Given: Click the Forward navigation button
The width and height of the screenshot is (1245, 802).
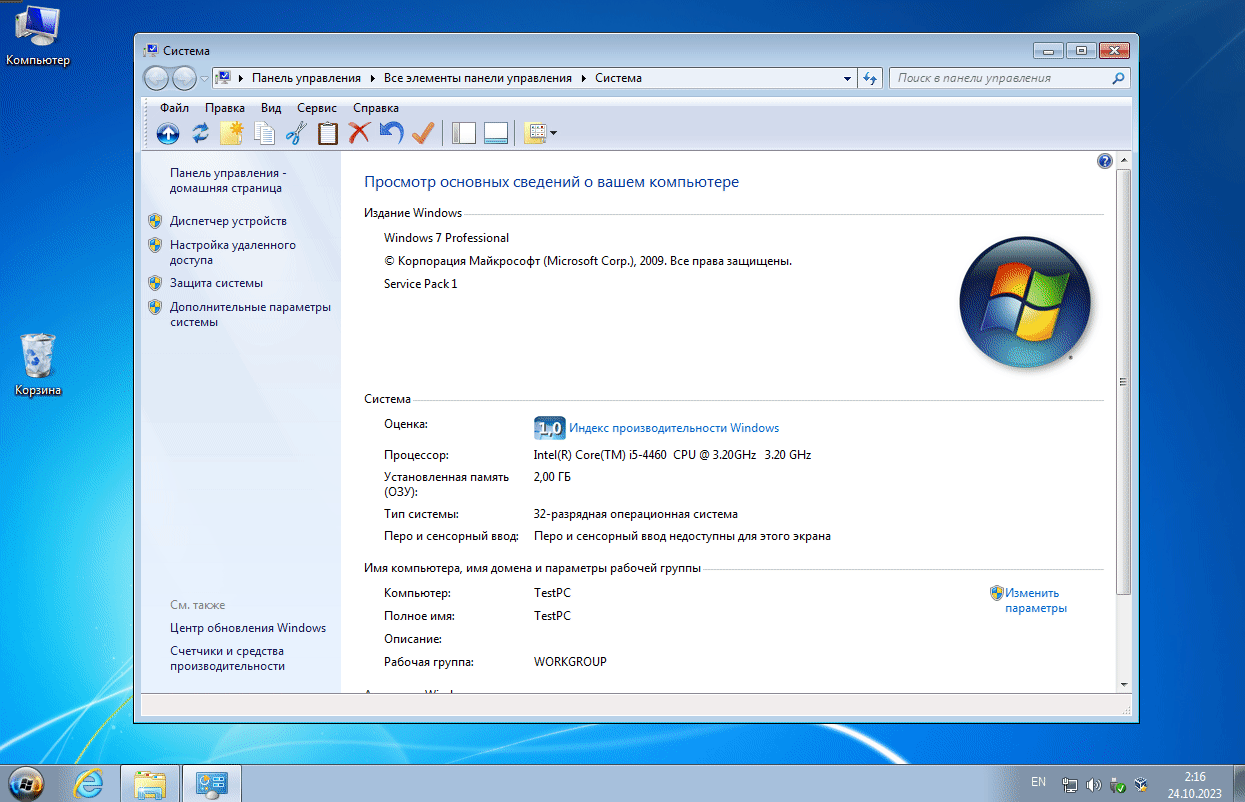Looking at the screenshot, I should coord(184,78).
